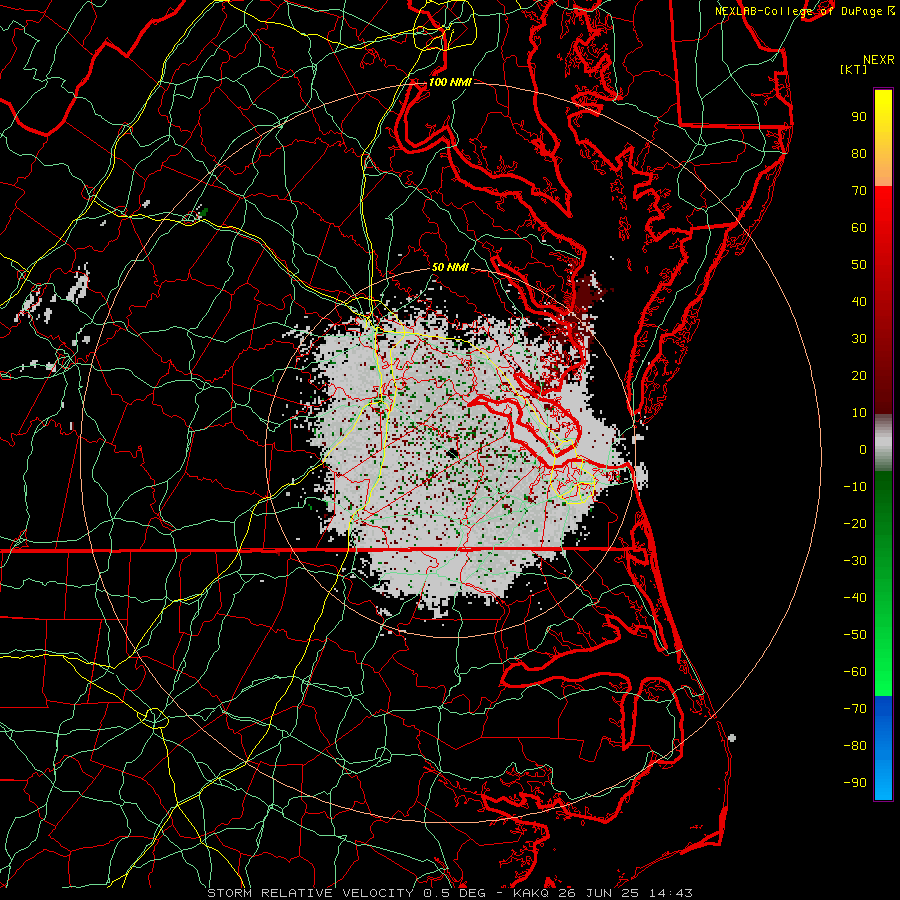Click the -70 value on velocity scale
The image size is (900, 900).
855,709
